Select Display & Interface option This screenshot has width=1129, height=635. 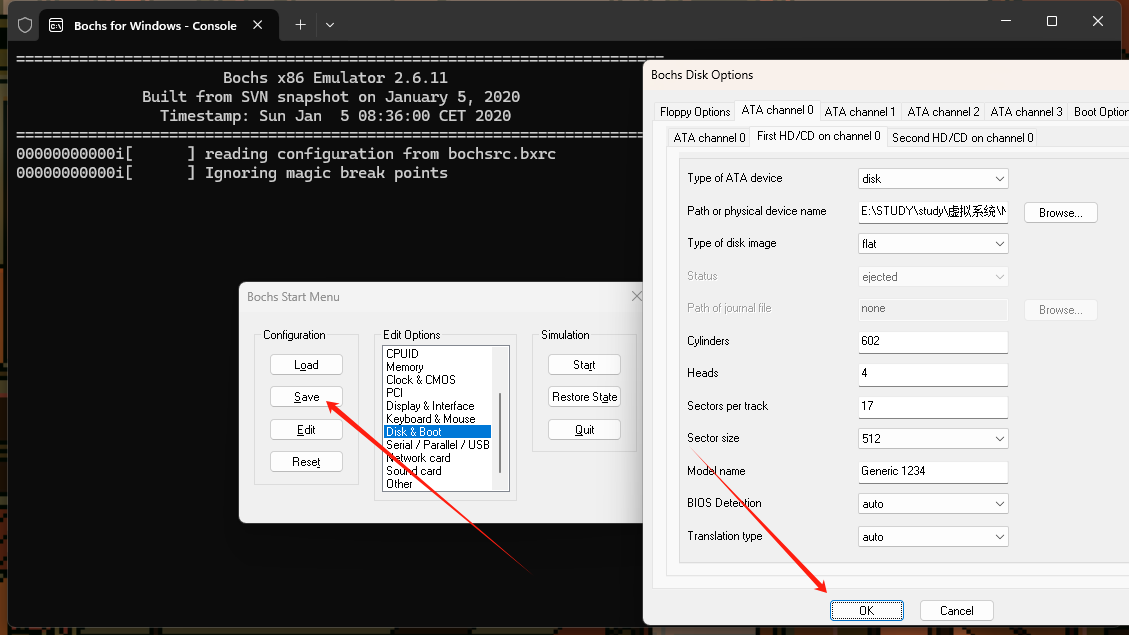click(x=430, y=406)
